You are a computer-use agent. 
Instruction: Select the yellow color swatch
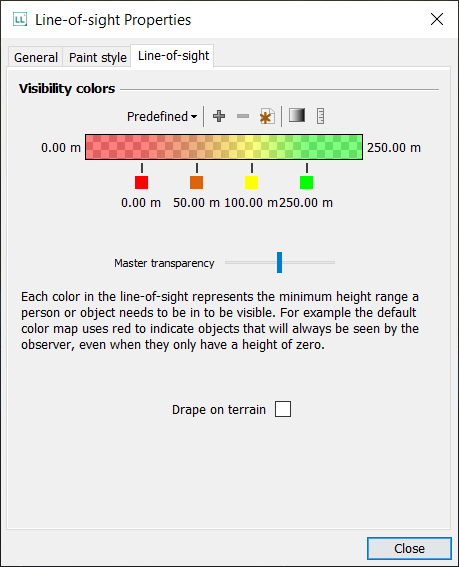pyautogui.click(x=251, y=182)
